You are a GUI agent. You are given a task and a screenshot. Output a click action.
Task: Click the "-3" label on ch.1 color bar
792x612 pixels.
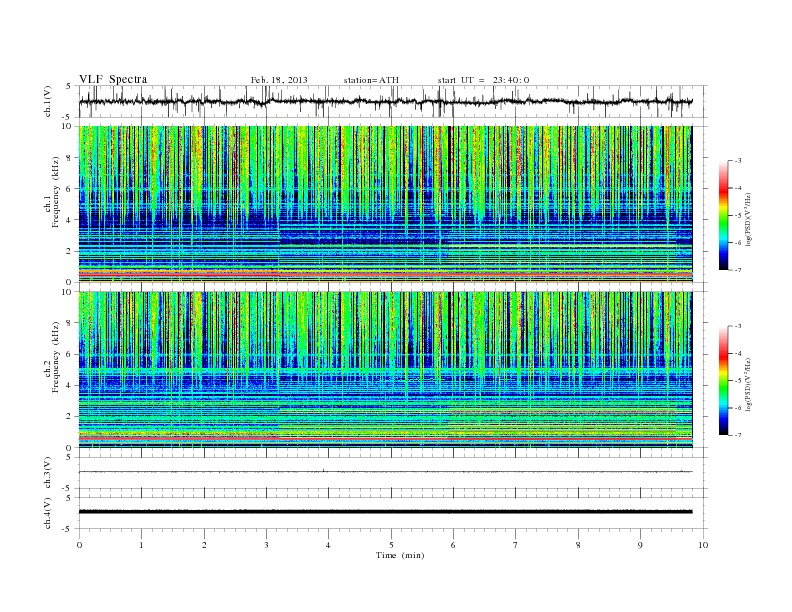tap(738, 161)
